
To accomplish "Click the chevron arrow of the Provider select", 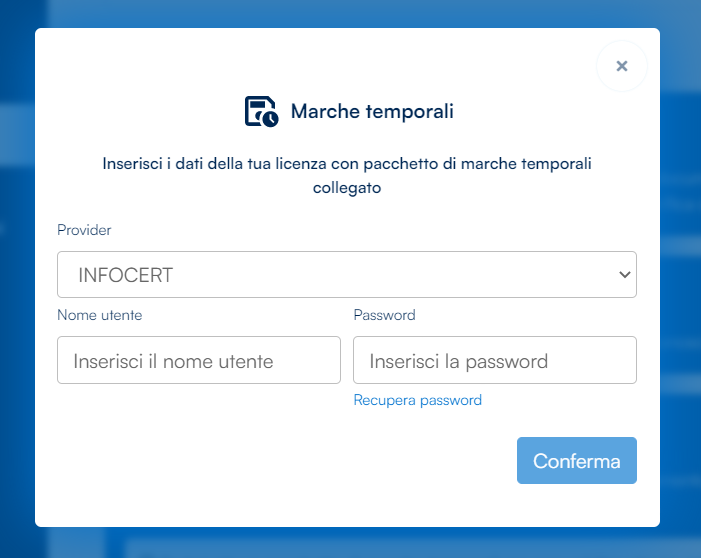I will tap(624, 274).
